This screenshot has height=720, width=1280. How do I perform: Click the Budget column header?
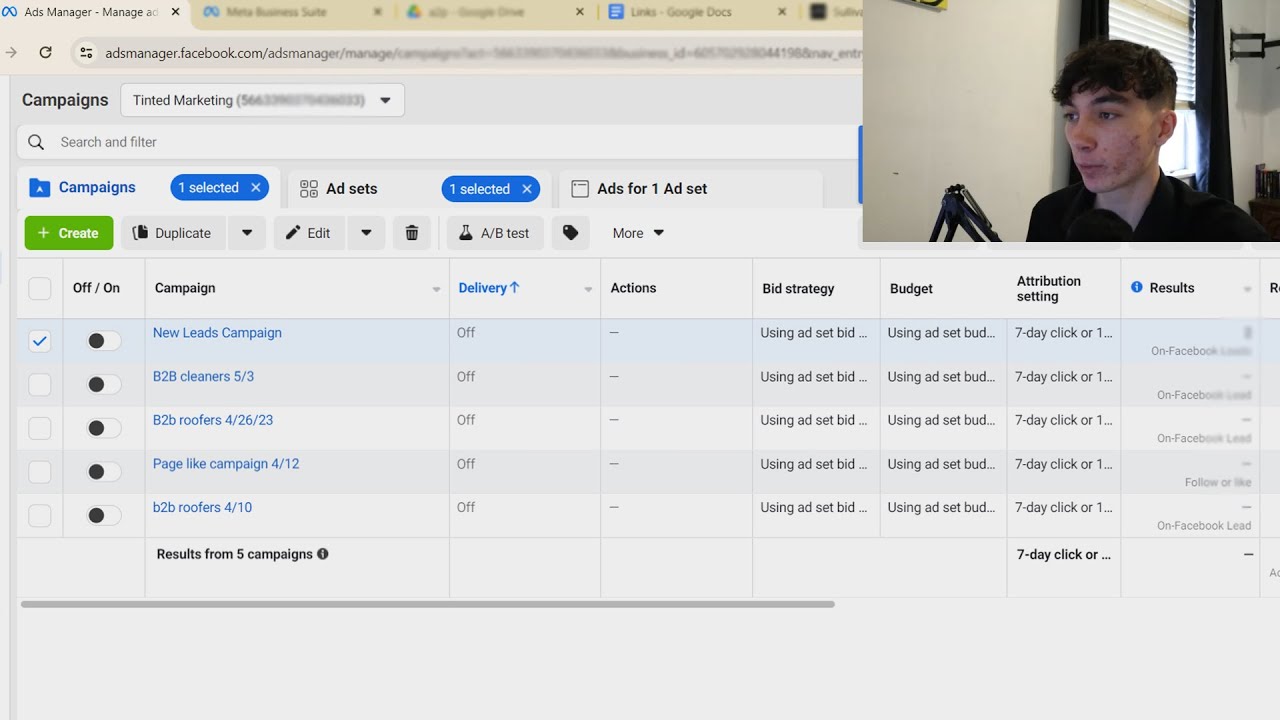[911, 289]
